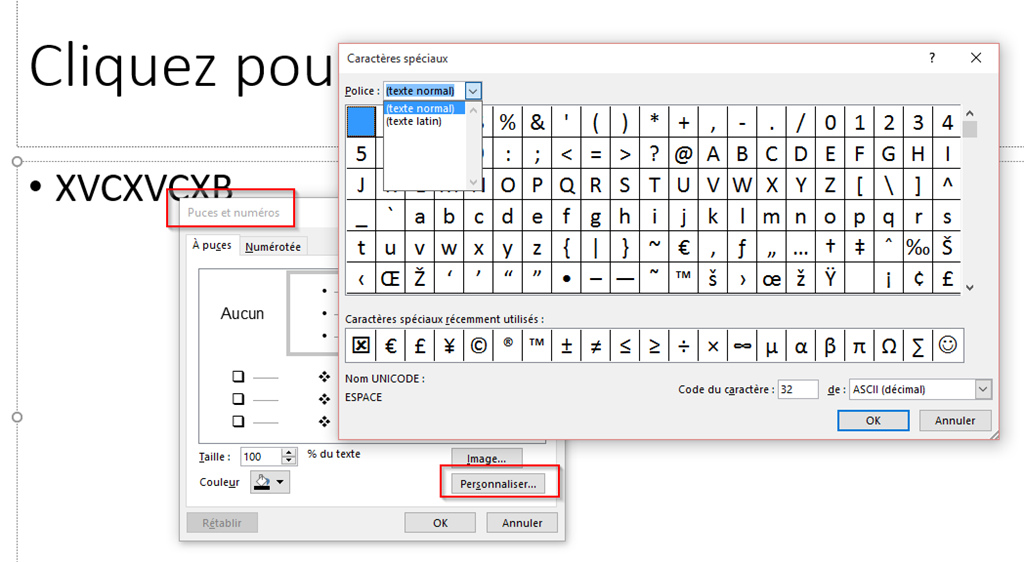This screenshot has height=562, width=1024.
Task: Click the Personnaliser... button
Action: click(498, 484)
